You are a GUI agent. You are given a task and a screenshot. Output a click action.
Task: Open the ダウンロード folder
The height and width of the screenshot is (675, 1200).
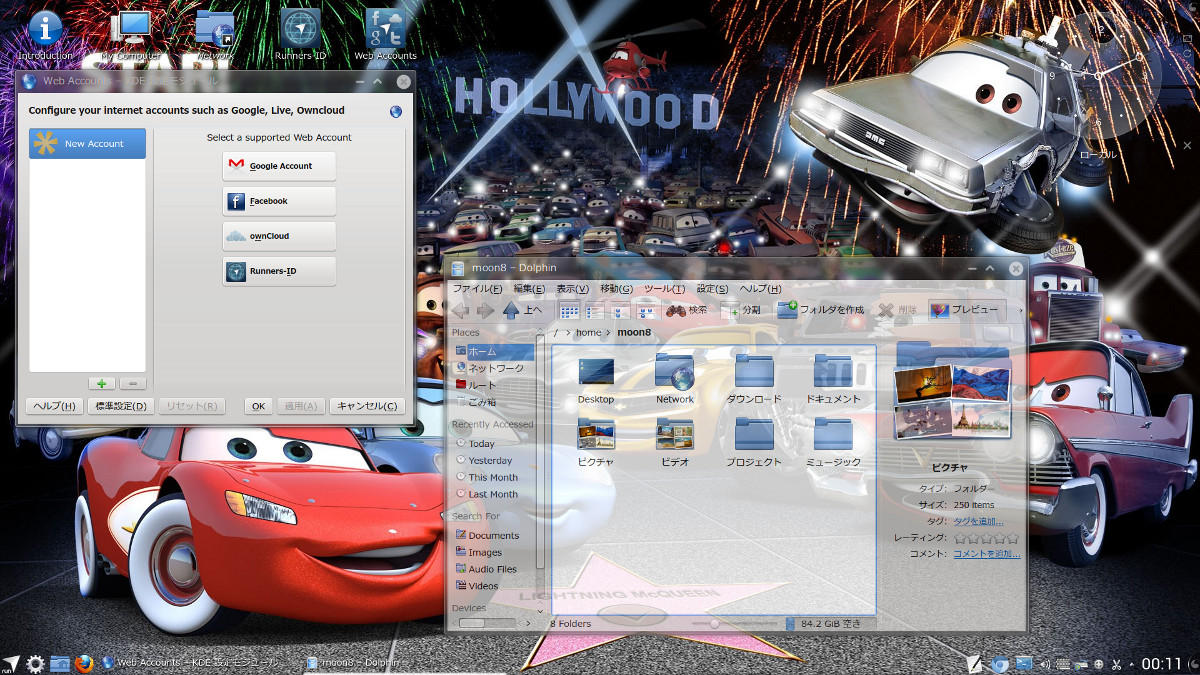[x=754, y=380]
